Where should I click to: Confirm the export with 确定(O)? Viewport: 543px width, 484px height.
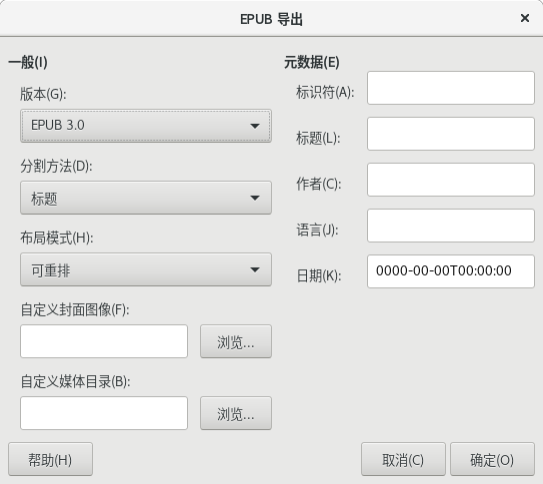pos(492,459)
